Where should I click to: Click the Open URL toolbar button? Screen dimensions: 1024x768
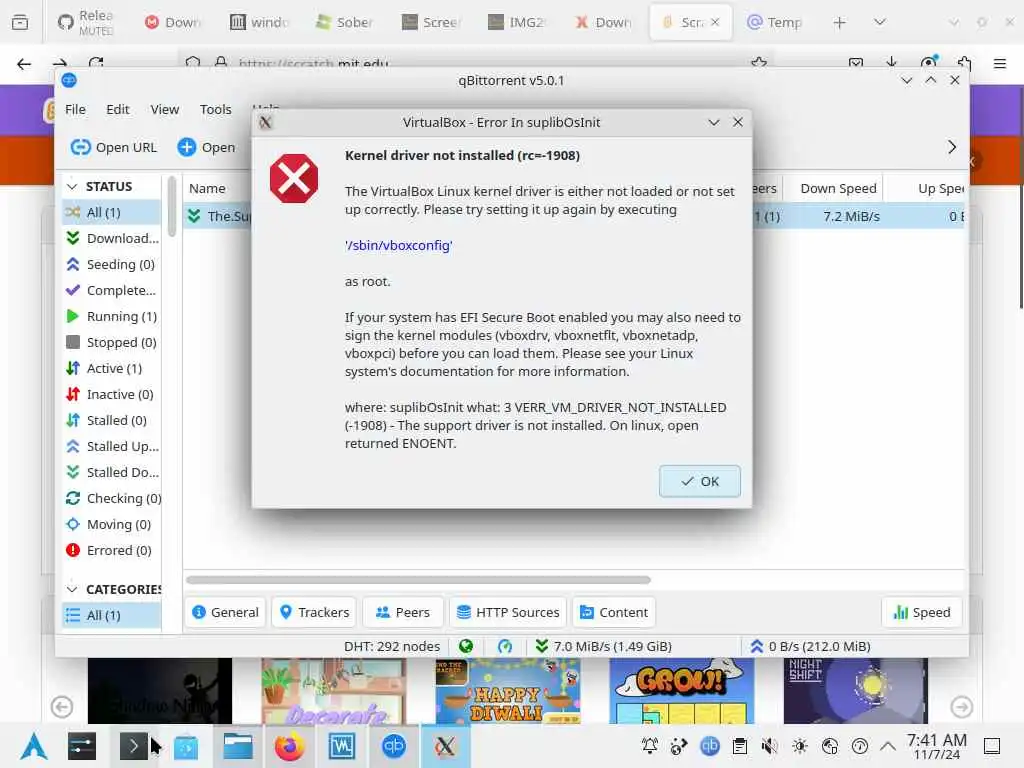tap(114, 148)
